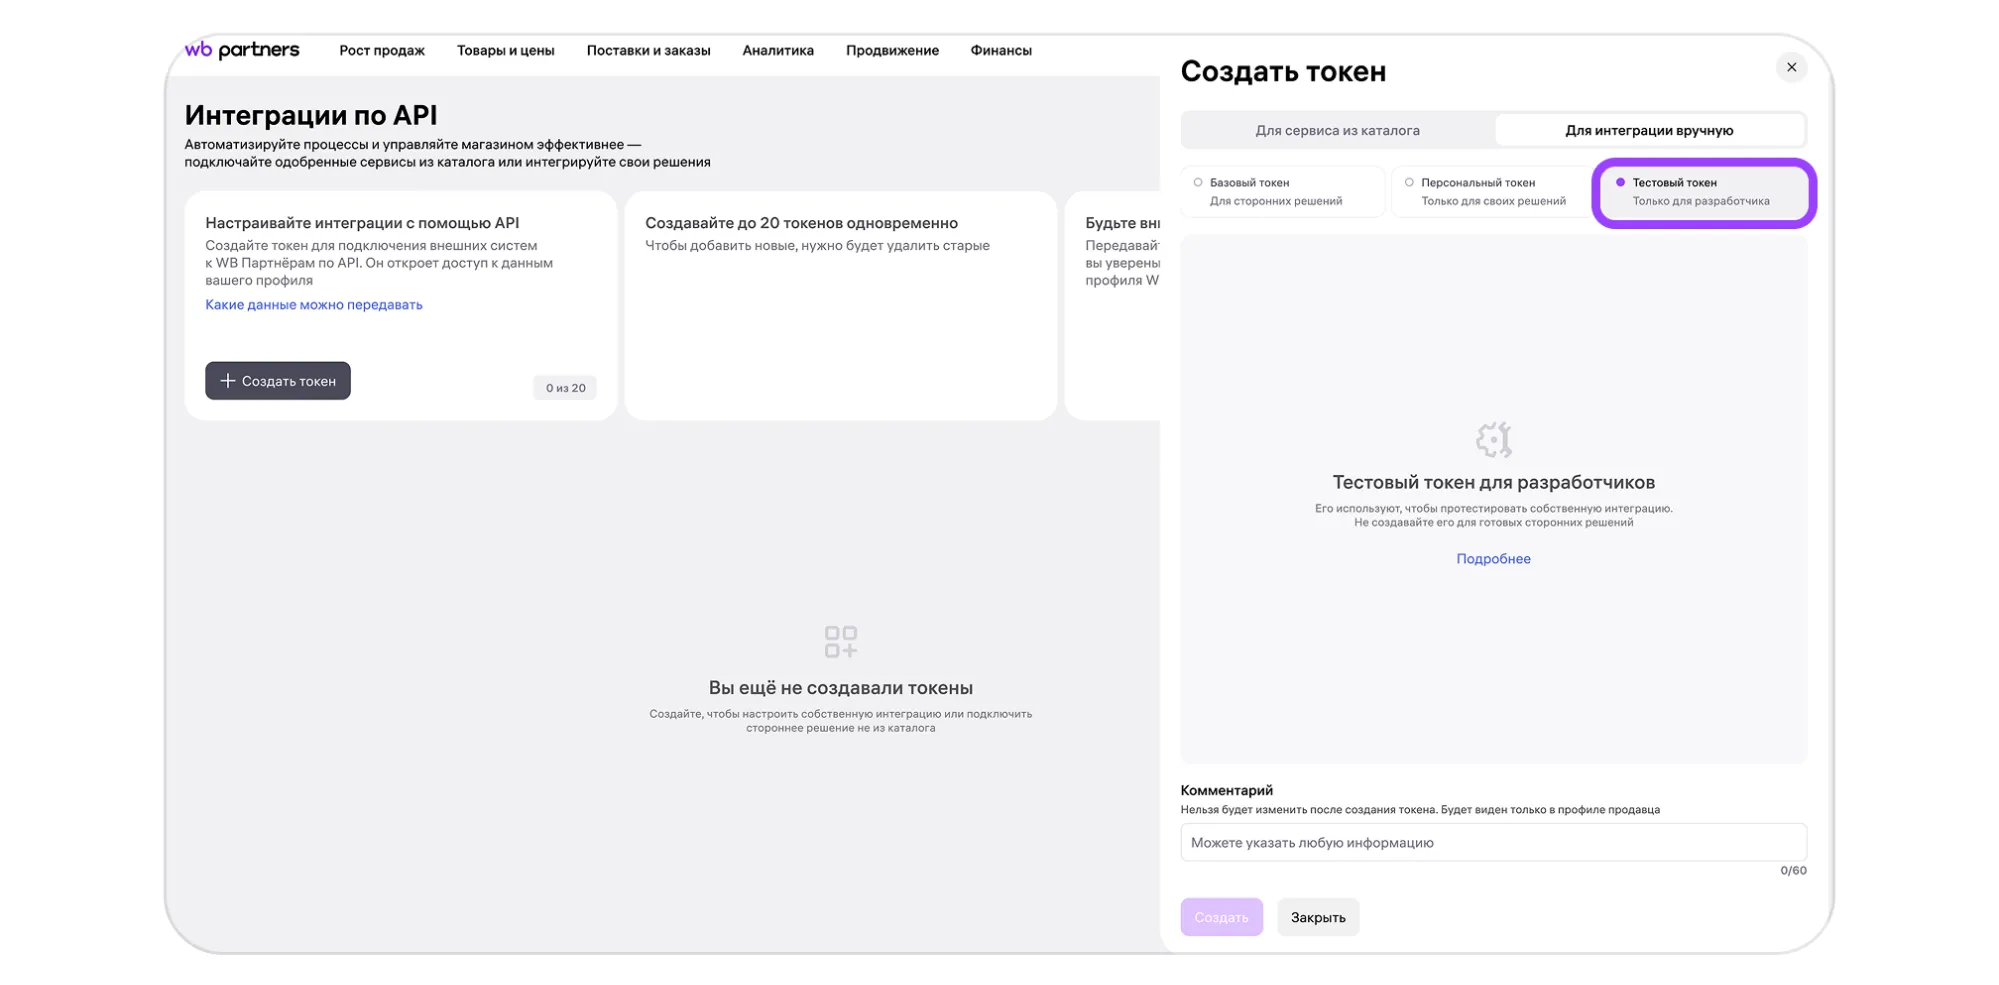The image size is (1999, 985).
Task: Select the Персональный токен radio option
Action: click(x=1409, y=183)
